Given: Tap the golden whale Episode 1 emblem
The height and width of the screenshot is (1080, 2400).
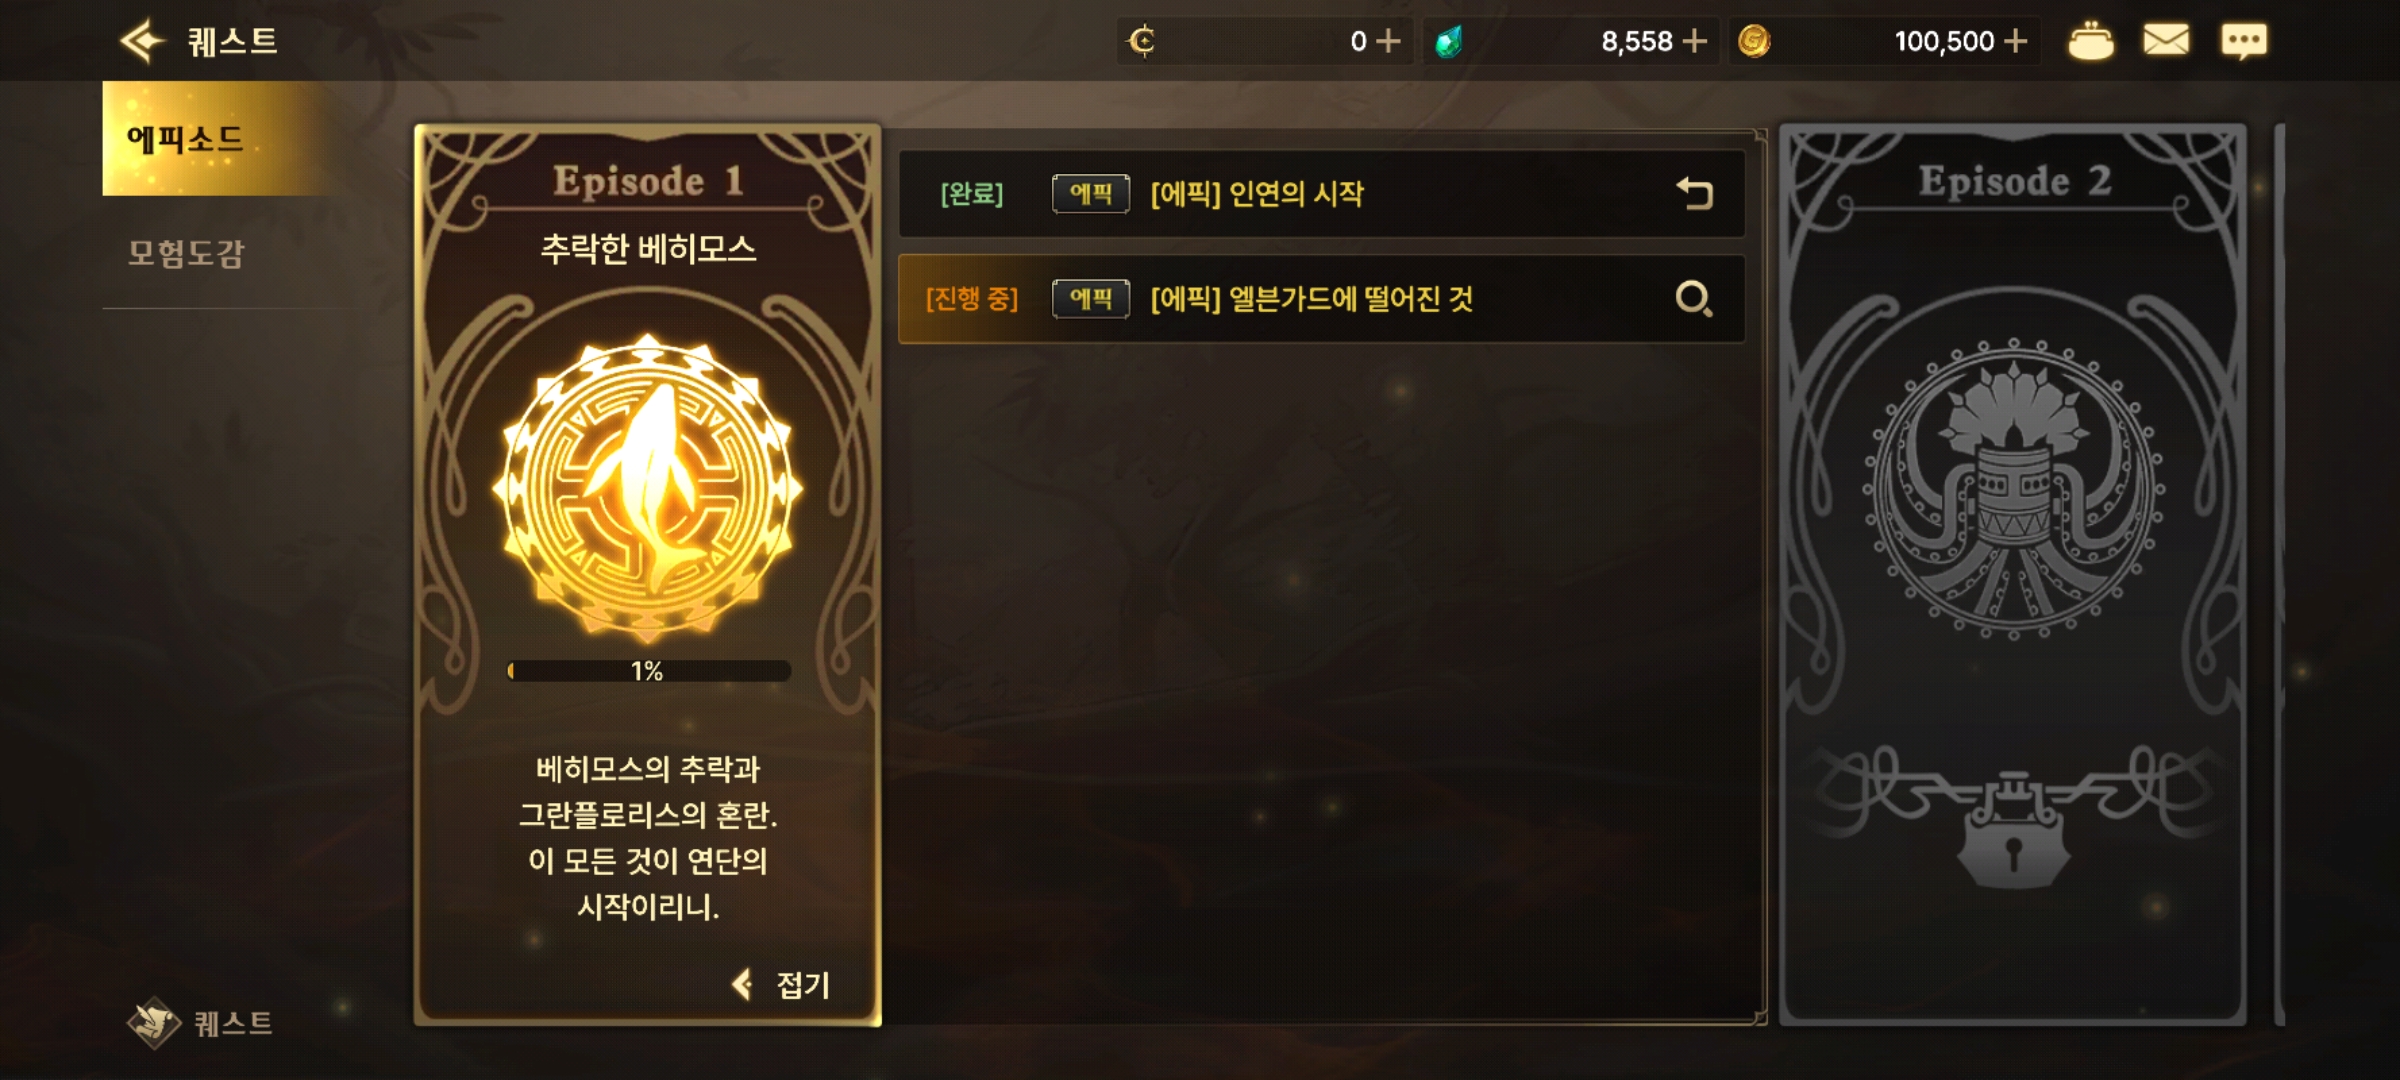Looking at the screenshot, I should (648, 488).
